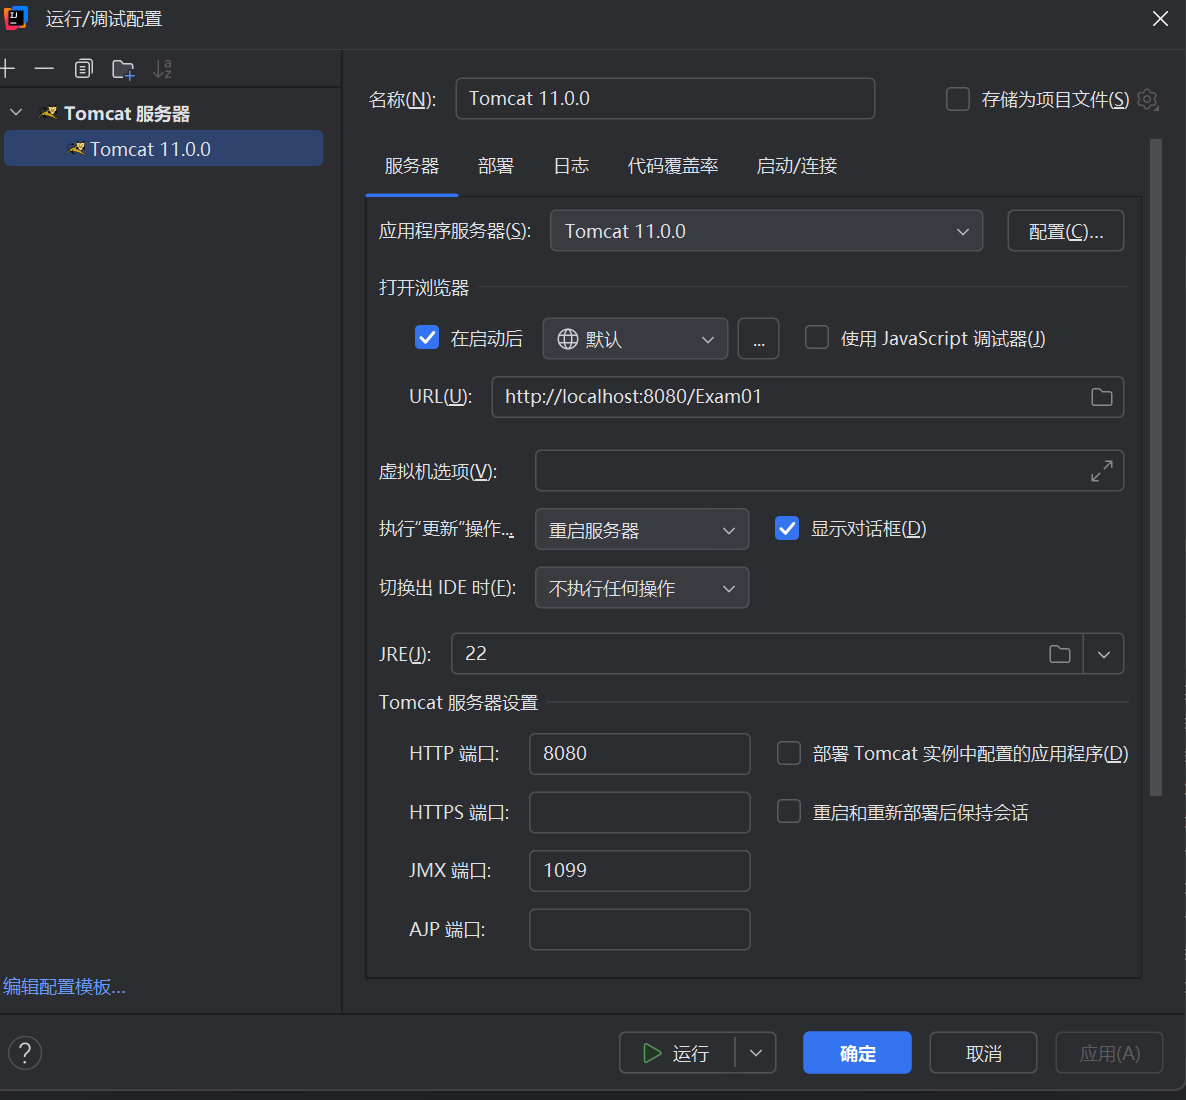Viewport: 1186px width, 1100px height.
Task: Remove the selected configuration with minus icon
Action: click(45, 69)
